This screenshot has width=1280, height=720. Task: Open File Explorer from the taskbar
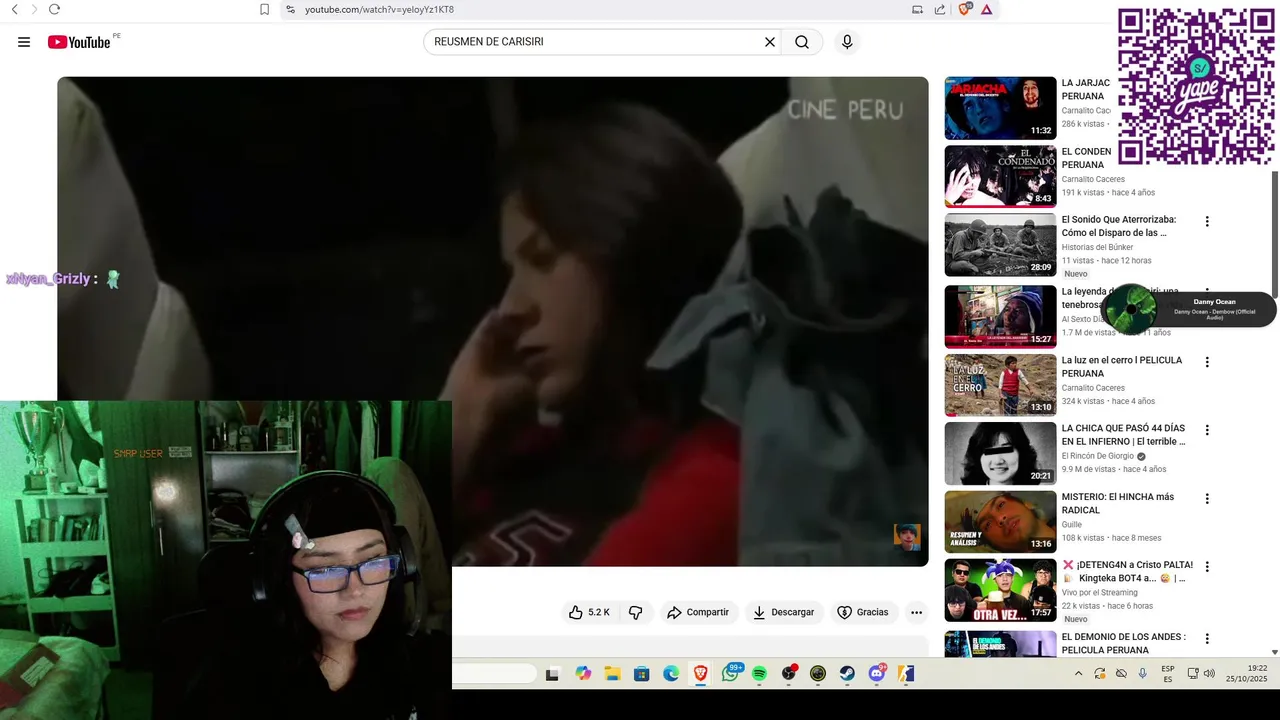point(612,674)
